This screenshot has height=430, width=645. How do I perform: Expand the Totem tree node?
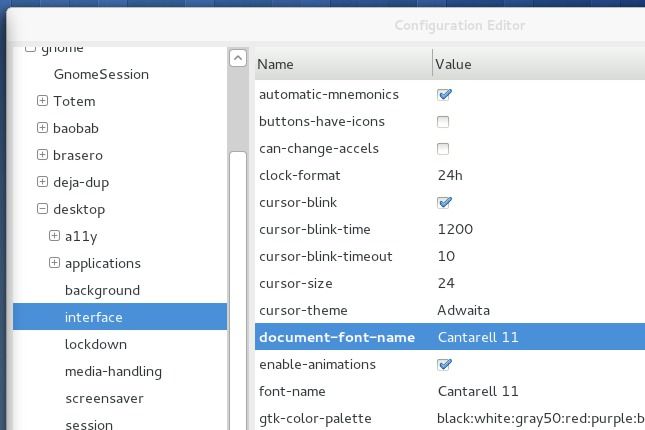click(x=42, y=101)
